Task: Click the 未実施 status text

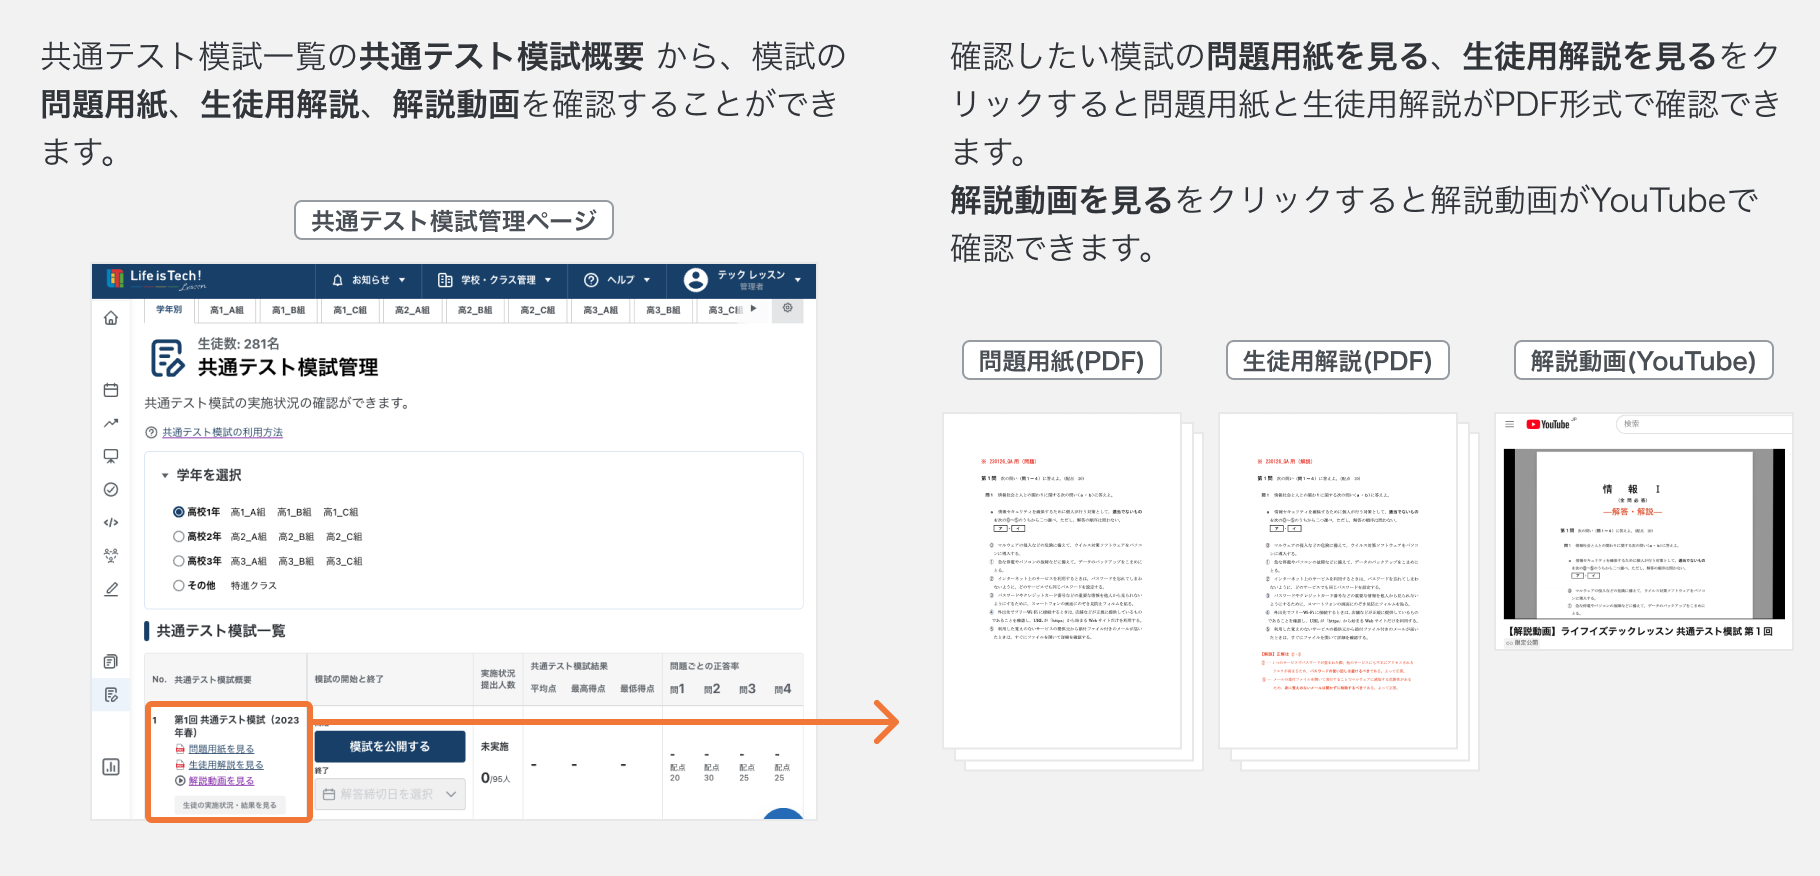Action: (495, 747)
